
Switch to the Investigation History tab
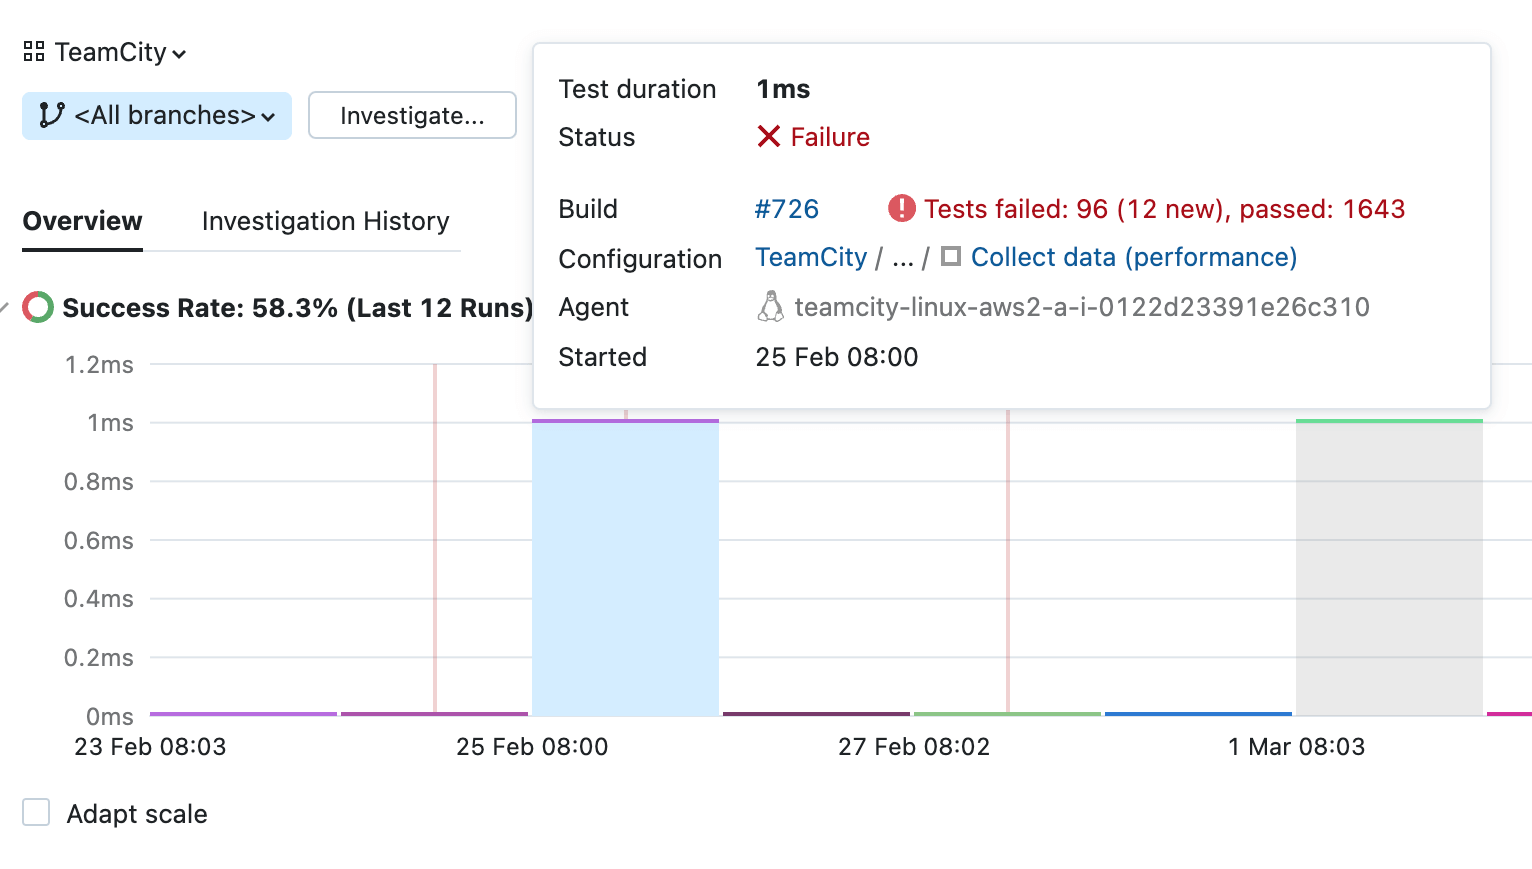coord(325,221)
